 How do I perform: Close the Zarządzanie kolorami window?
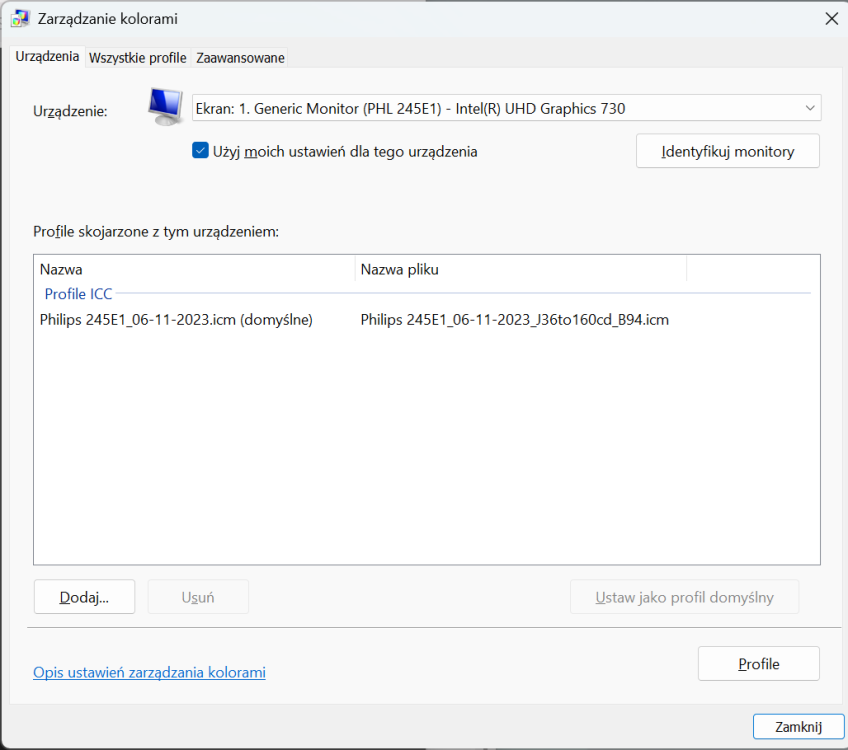click(x=831, y=19)
